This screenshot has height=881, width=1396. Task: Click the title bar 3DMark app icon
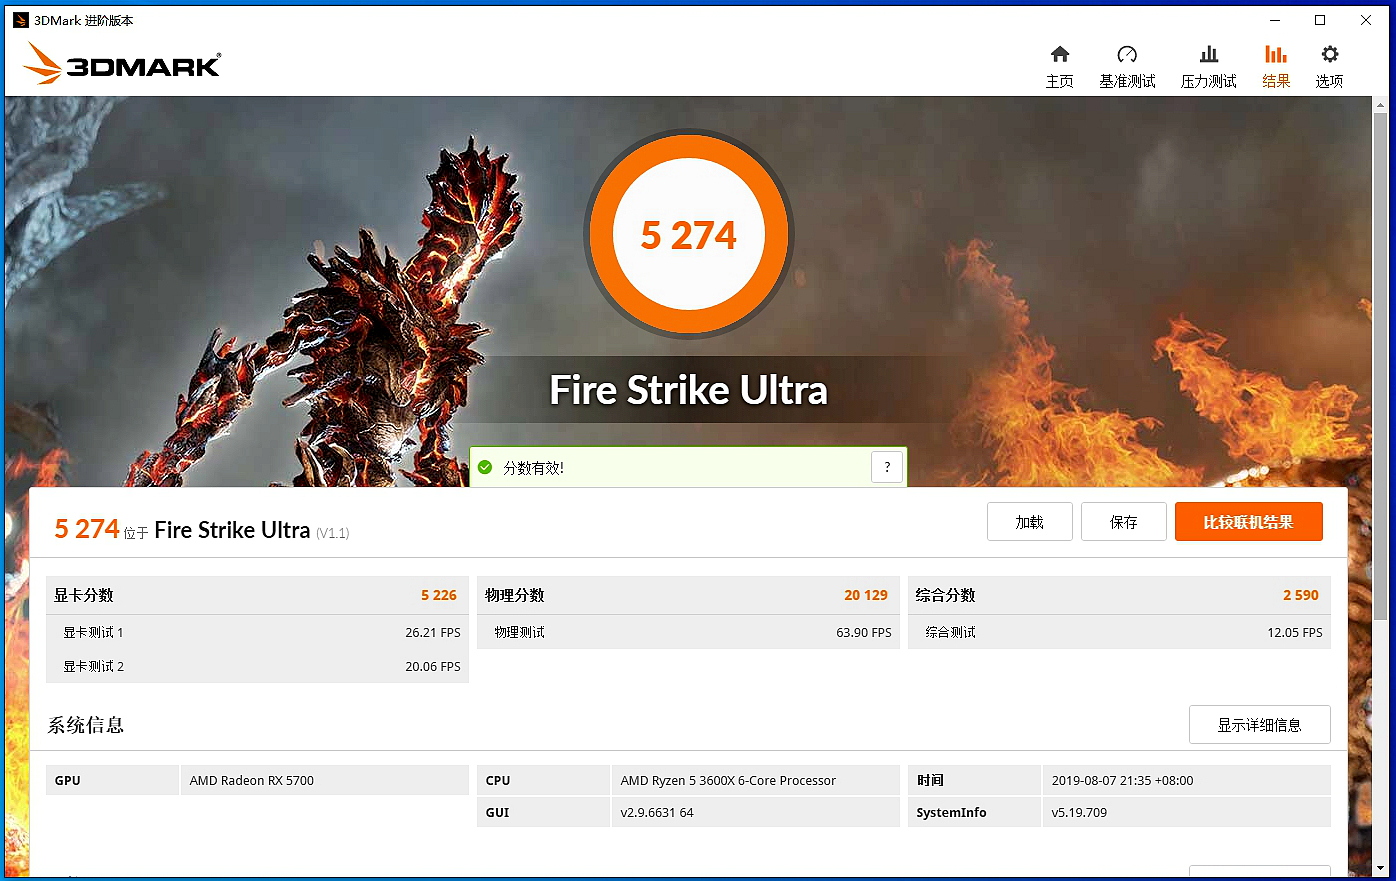pyautogui.click(x=20, y=19)
